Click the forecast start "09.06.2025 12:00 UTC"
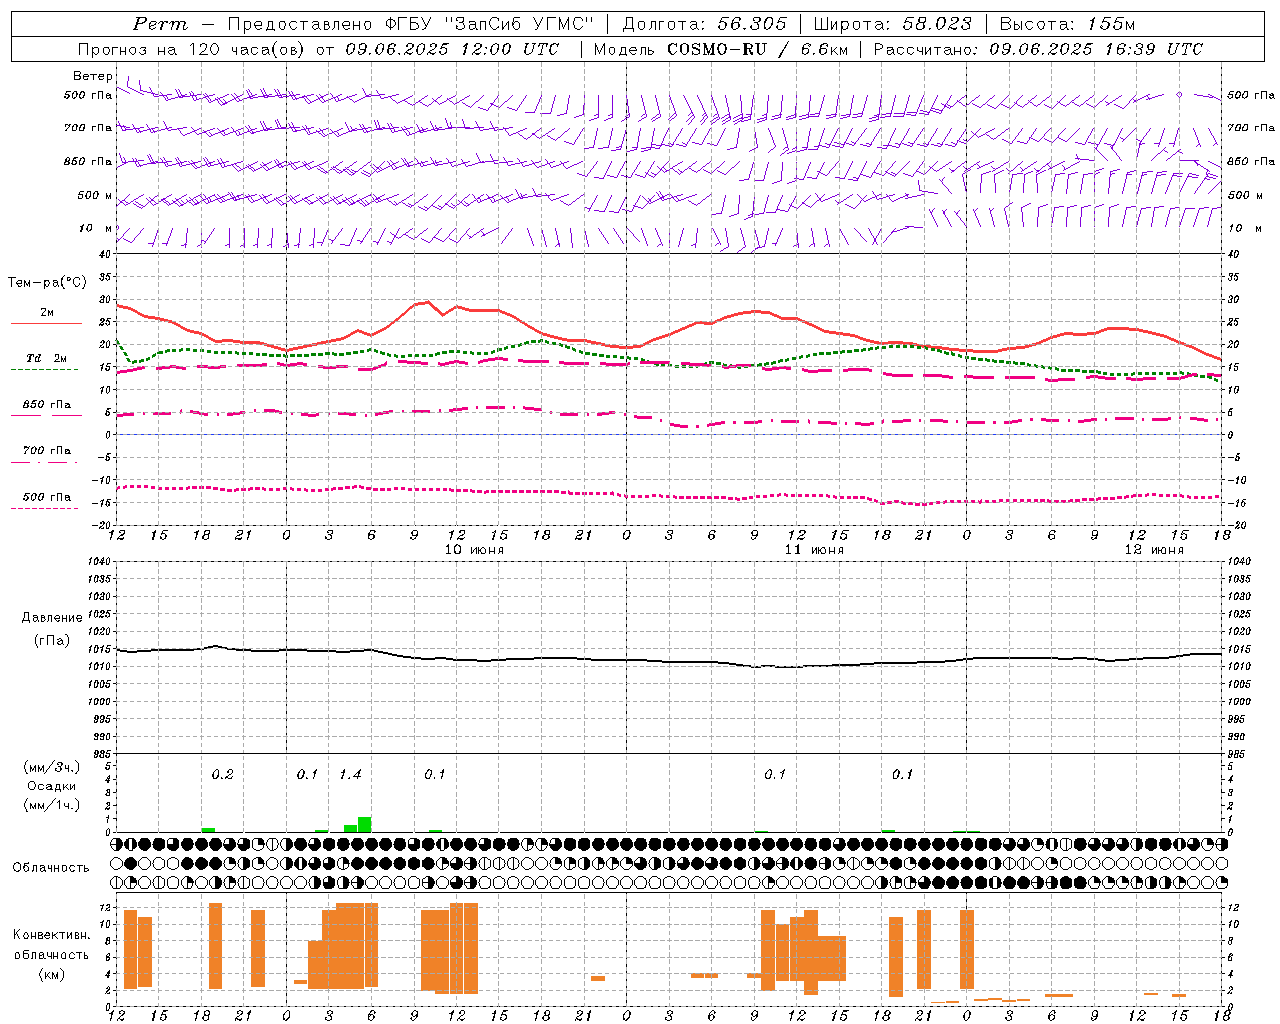Image resolution: width=1280 pixels, height=1024 pixels. (x=453, y=49)
